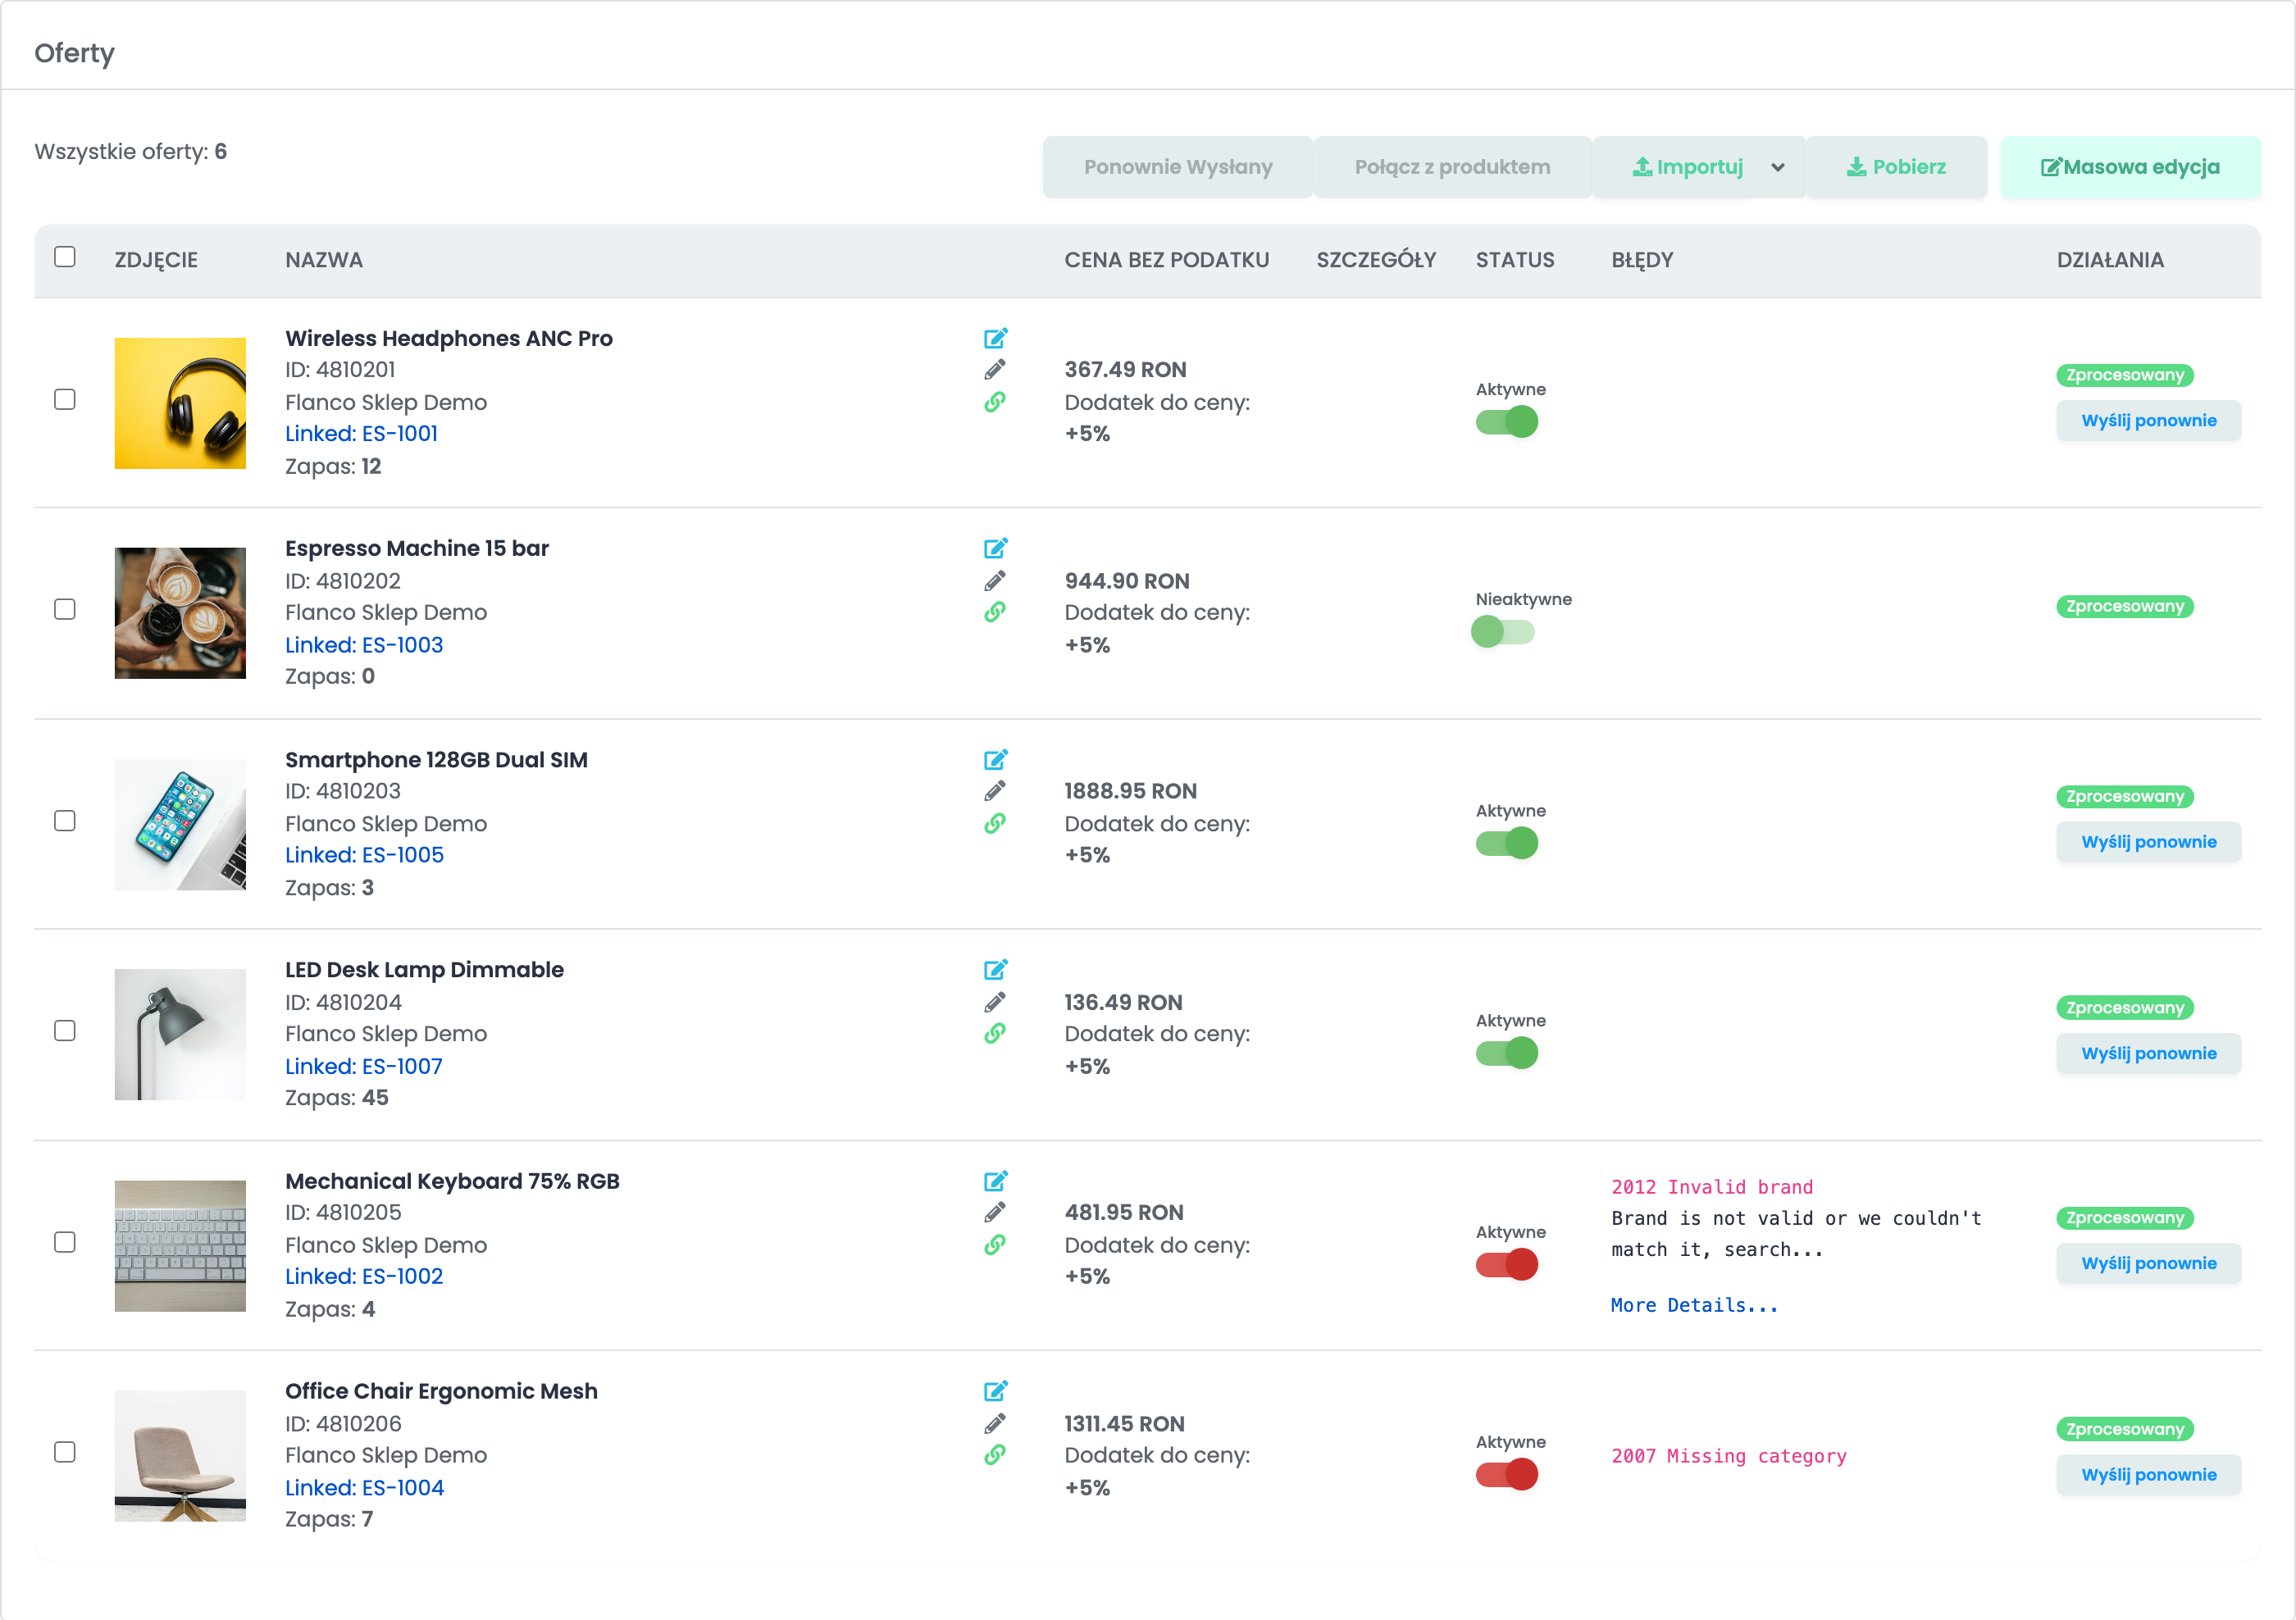Expand the Importuj dropdown arrow
The width and height of the screenshot is (2296, 1620).
pyautogui.click(x=1777, y=167)
